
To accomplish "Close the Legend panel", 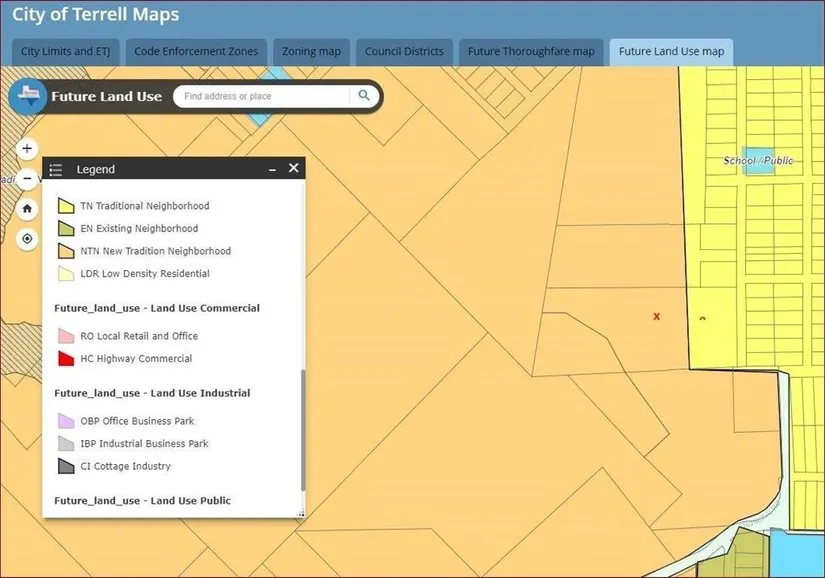I will [x=293, y=169].
